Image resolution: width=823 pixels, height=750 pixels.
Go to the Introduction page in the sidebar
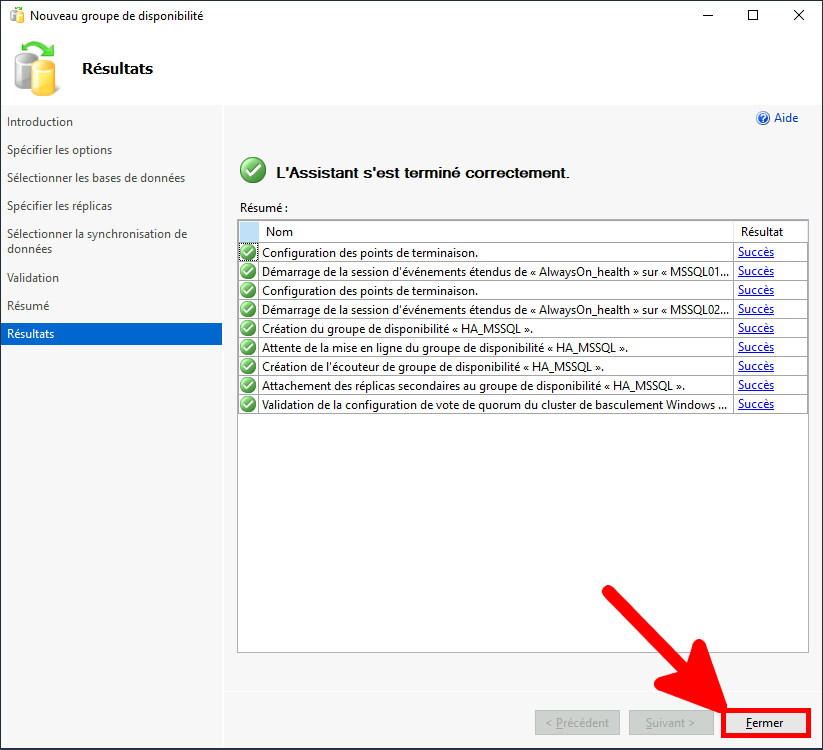pyautogui.click(x=40, y=122)
